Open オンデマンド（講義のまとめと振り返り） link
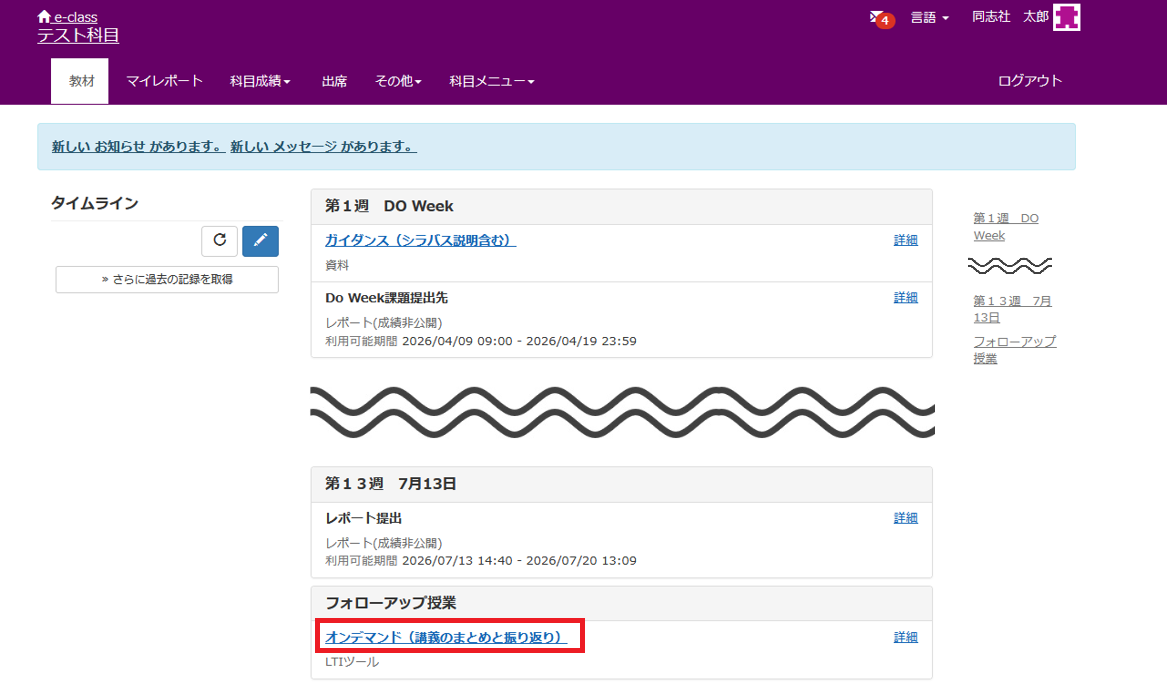 click(x=447, y=637)
